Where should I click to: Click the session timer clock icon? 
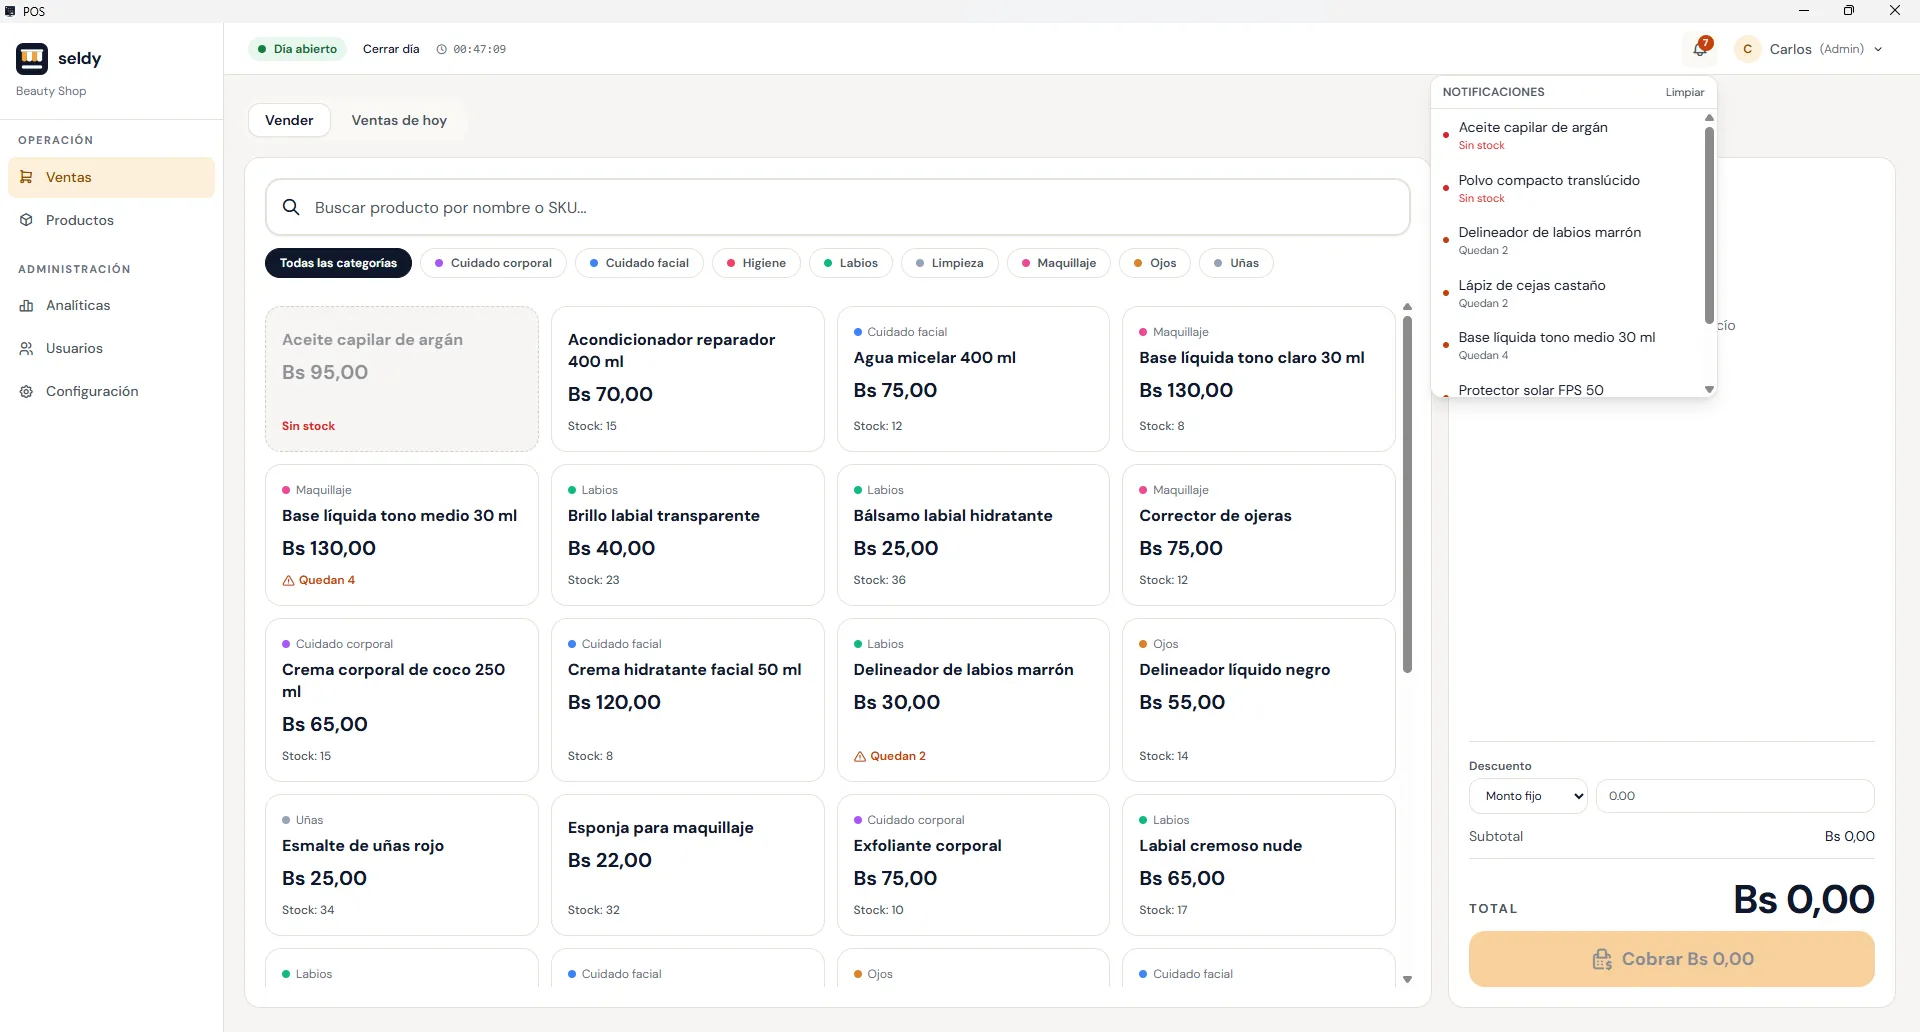tap(442, 49)
